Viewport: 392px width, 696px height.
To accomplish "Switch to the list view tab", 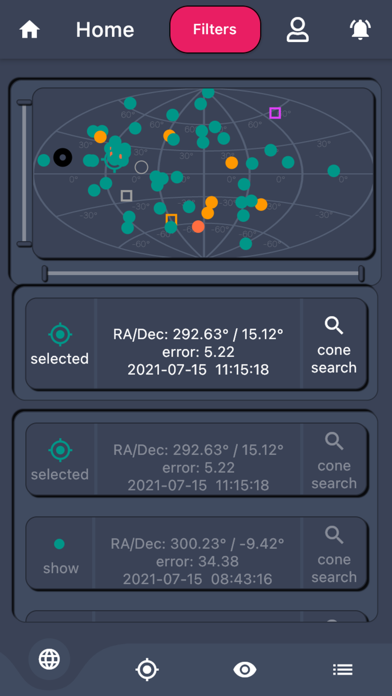I will click(x=343, y=669).
